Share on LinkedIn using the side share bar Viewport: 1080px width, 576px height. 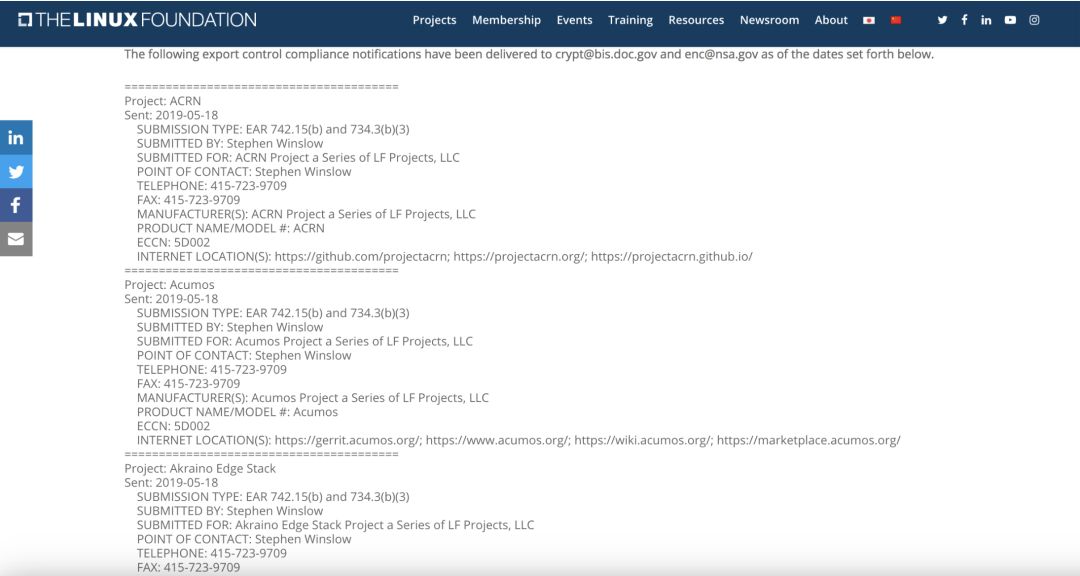coord(16,137)
